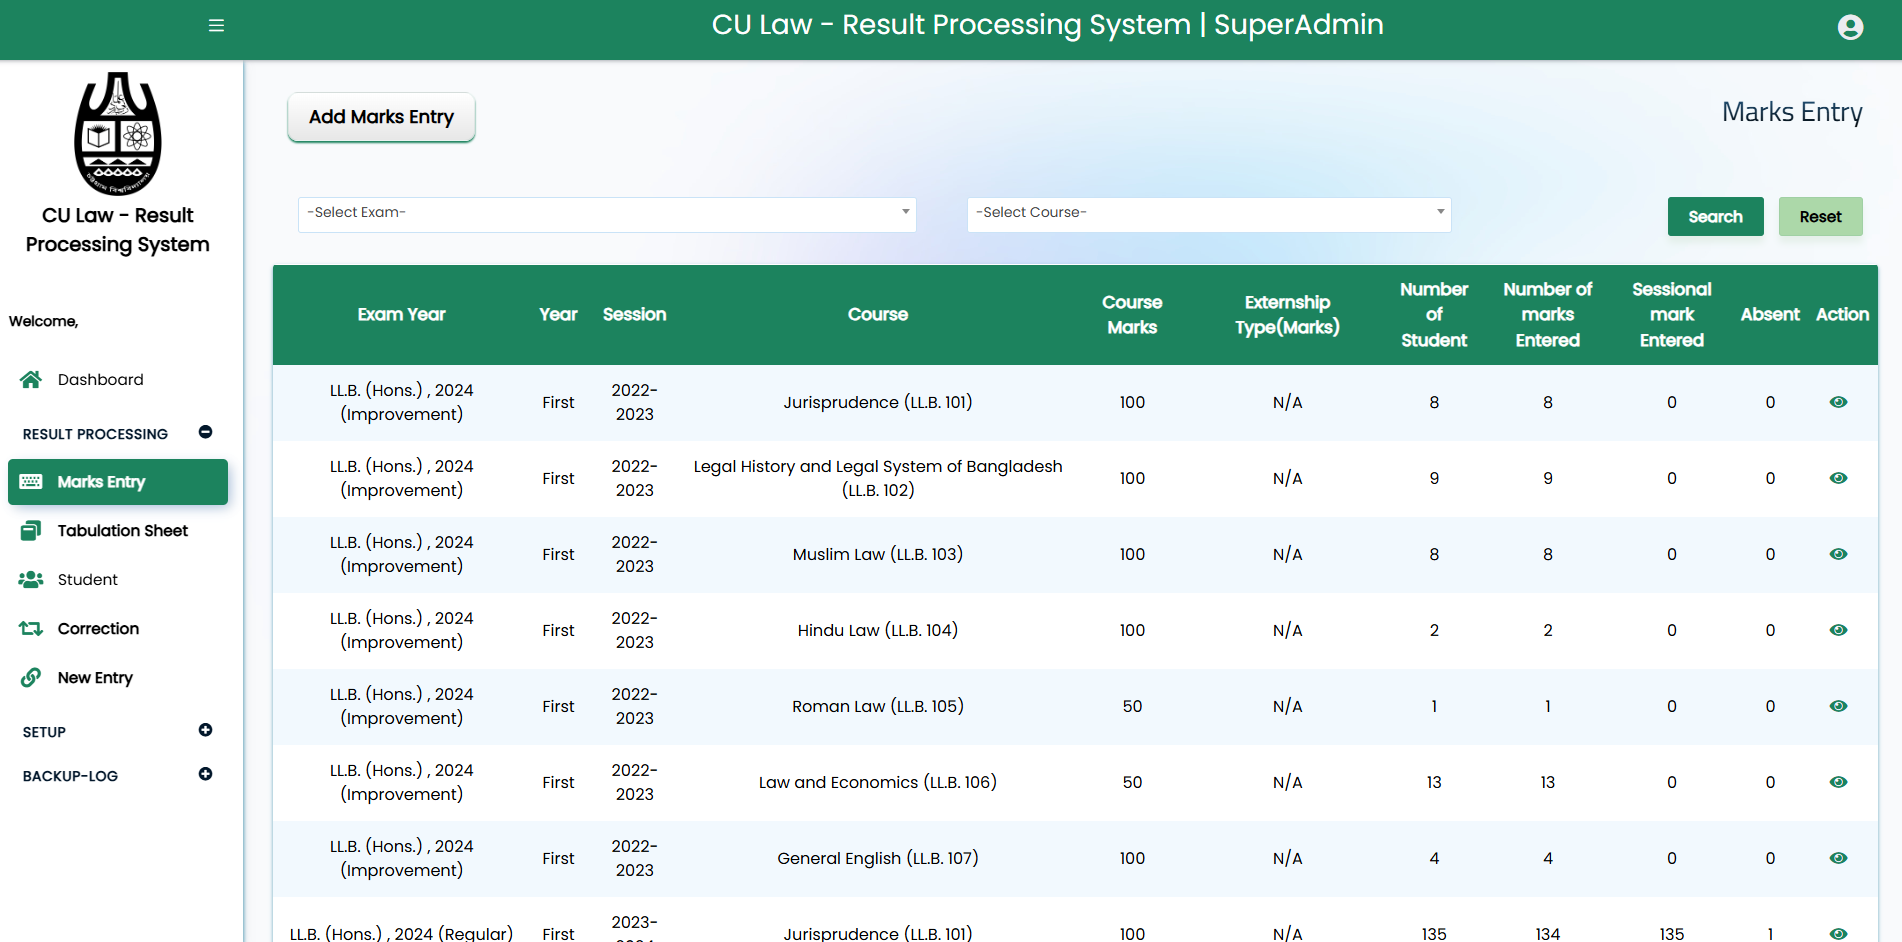This screenshot has height=942, width=1902.
Task: Open the Select Course dropdown
Action: pyautogui.click(x=1208, y=214)
